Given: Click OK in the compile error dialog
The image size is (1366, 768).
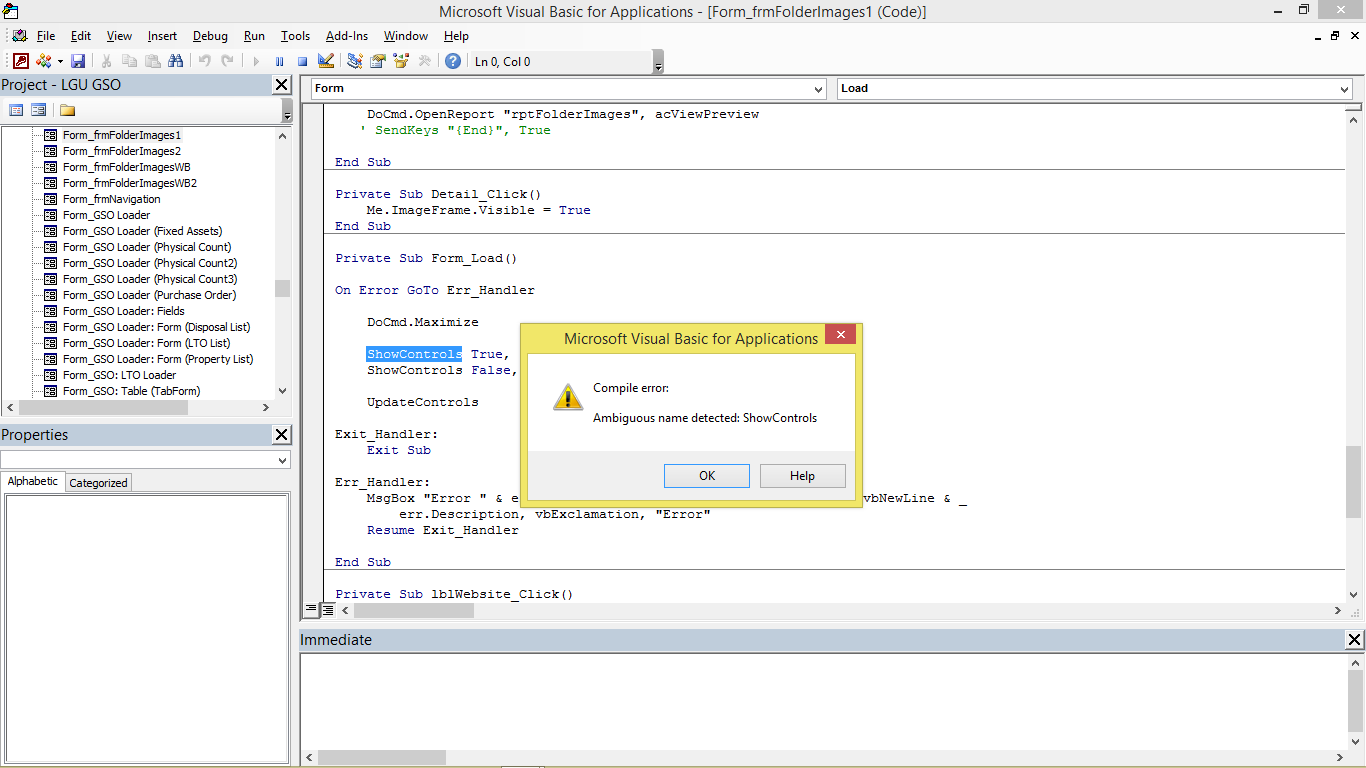Looking at the screenshot, I should coord(707,476).
